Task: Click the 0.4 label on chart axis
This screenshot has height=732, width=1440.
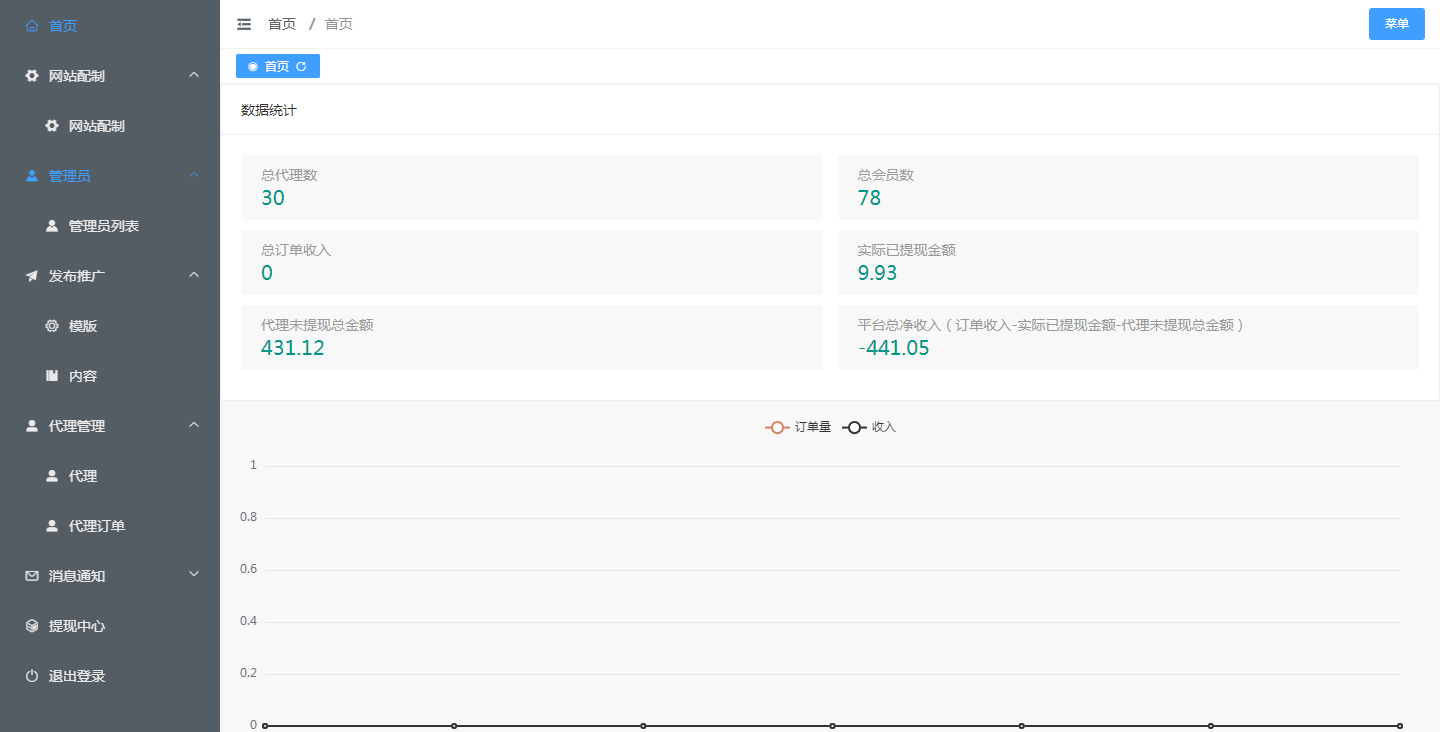Action: 248,621
